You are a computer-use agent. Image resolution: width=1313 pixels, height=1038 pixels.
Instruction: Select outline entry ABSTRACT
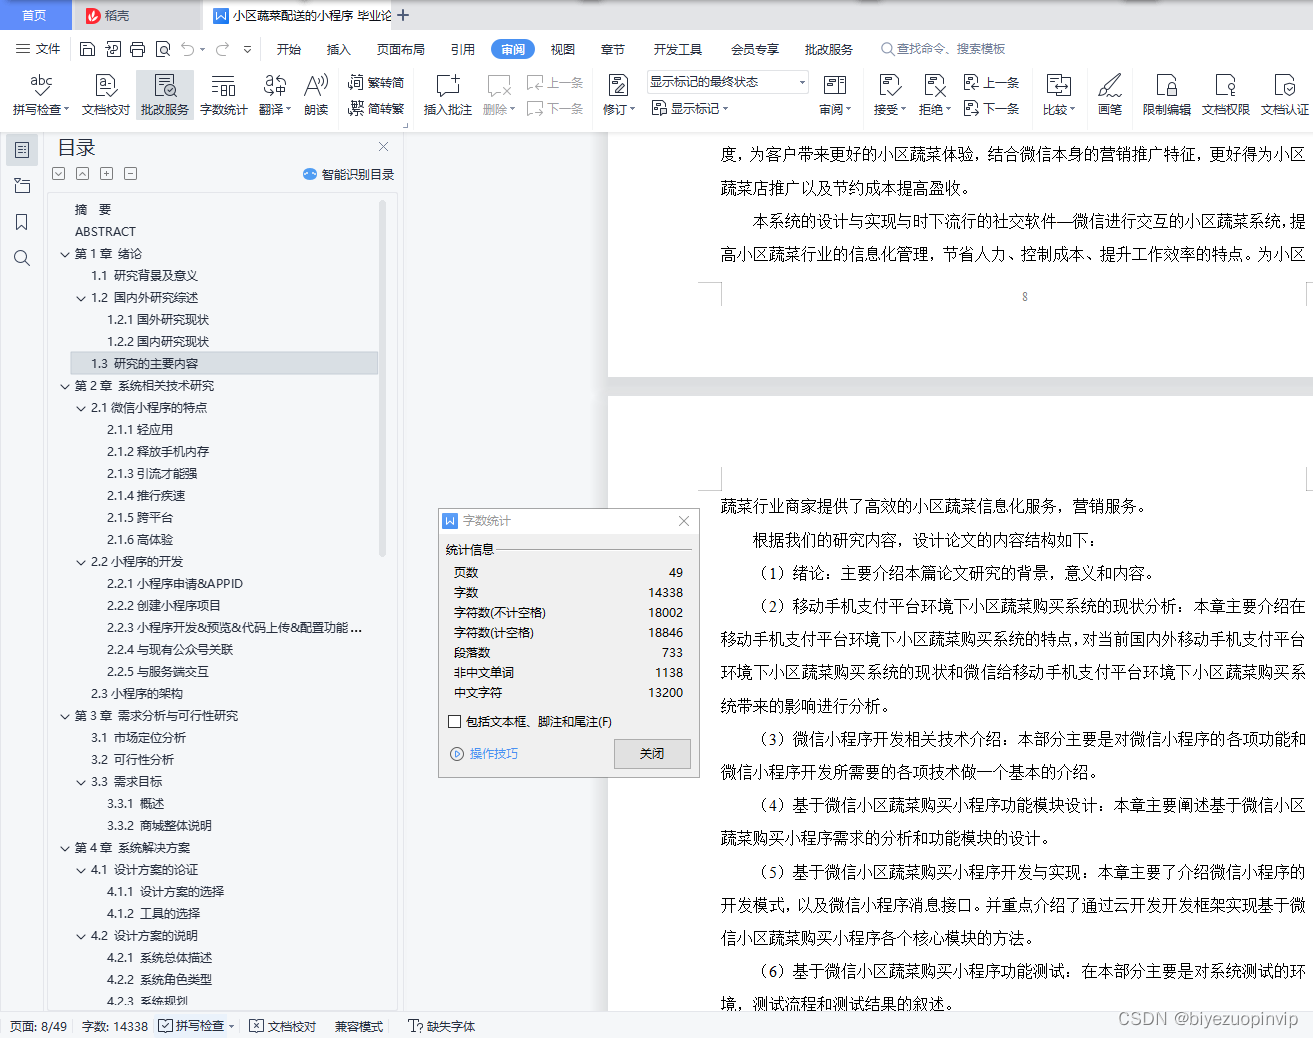[105, 232]
